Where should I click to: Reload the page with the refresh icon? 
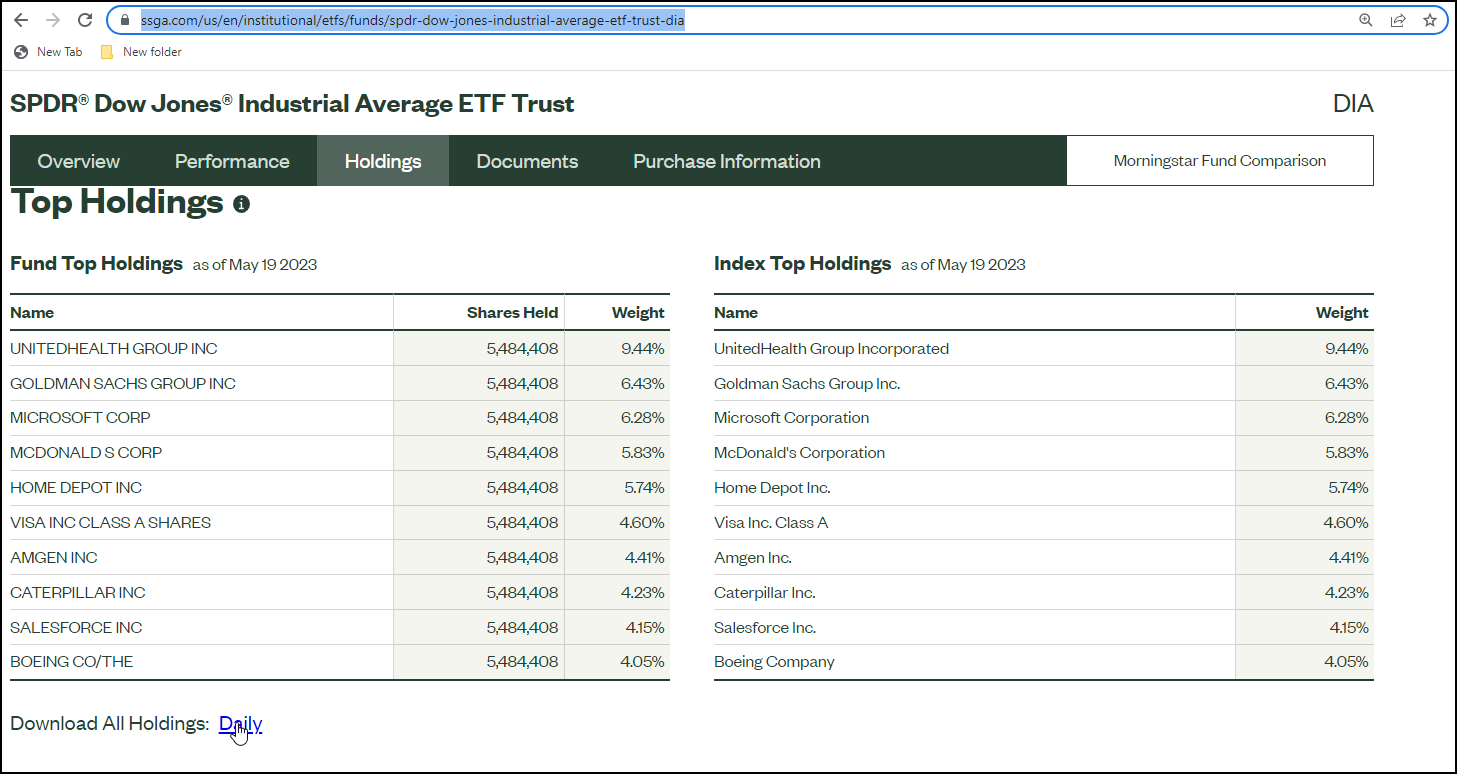[85, 20]
